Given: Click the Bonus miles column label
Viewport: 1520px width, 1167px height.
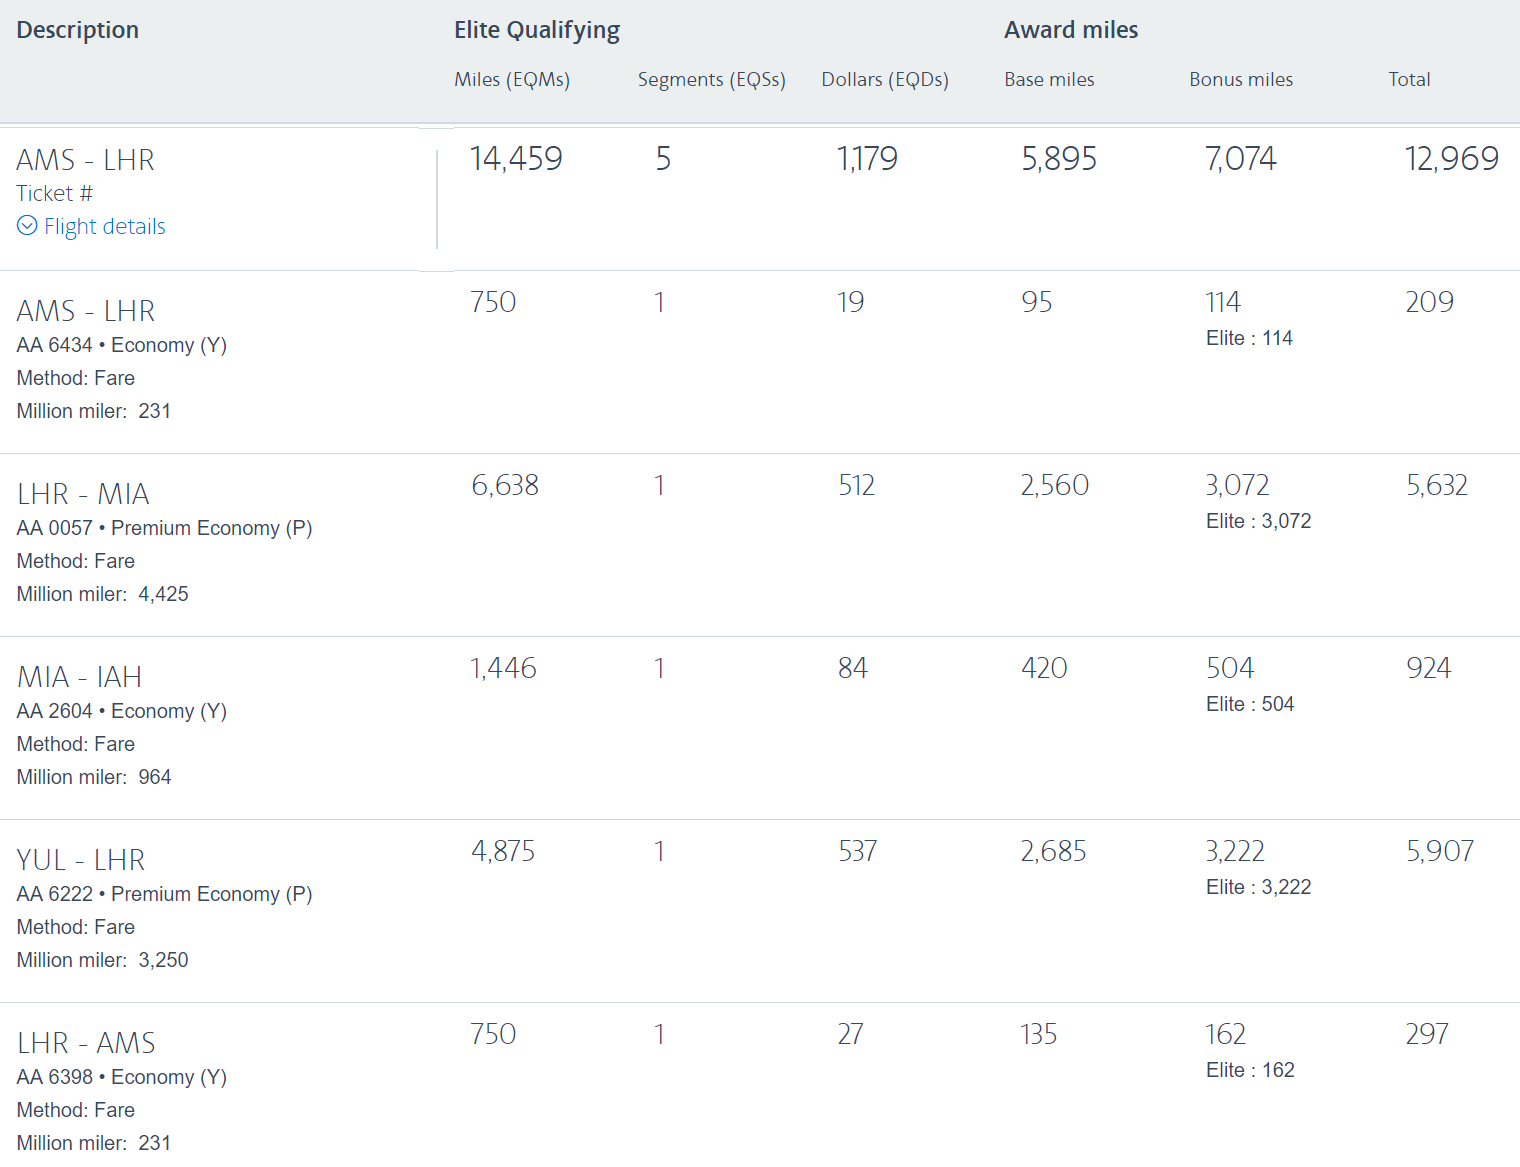Looking at the screenshot, I should click(1240, 79).
